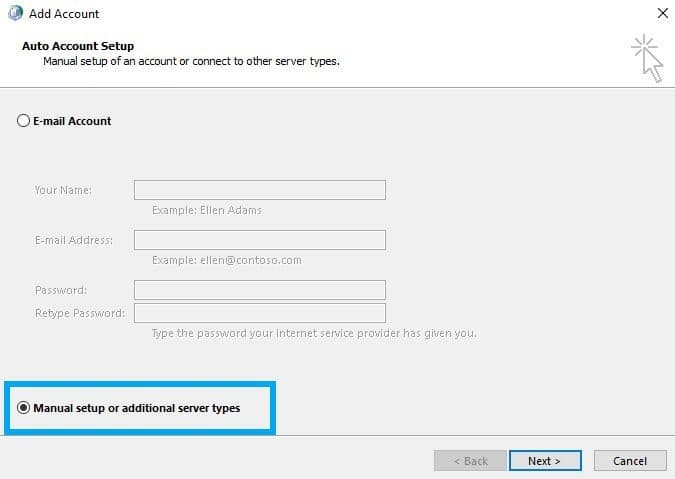Click the 'Your Name:' label

[x=63, y=190]
